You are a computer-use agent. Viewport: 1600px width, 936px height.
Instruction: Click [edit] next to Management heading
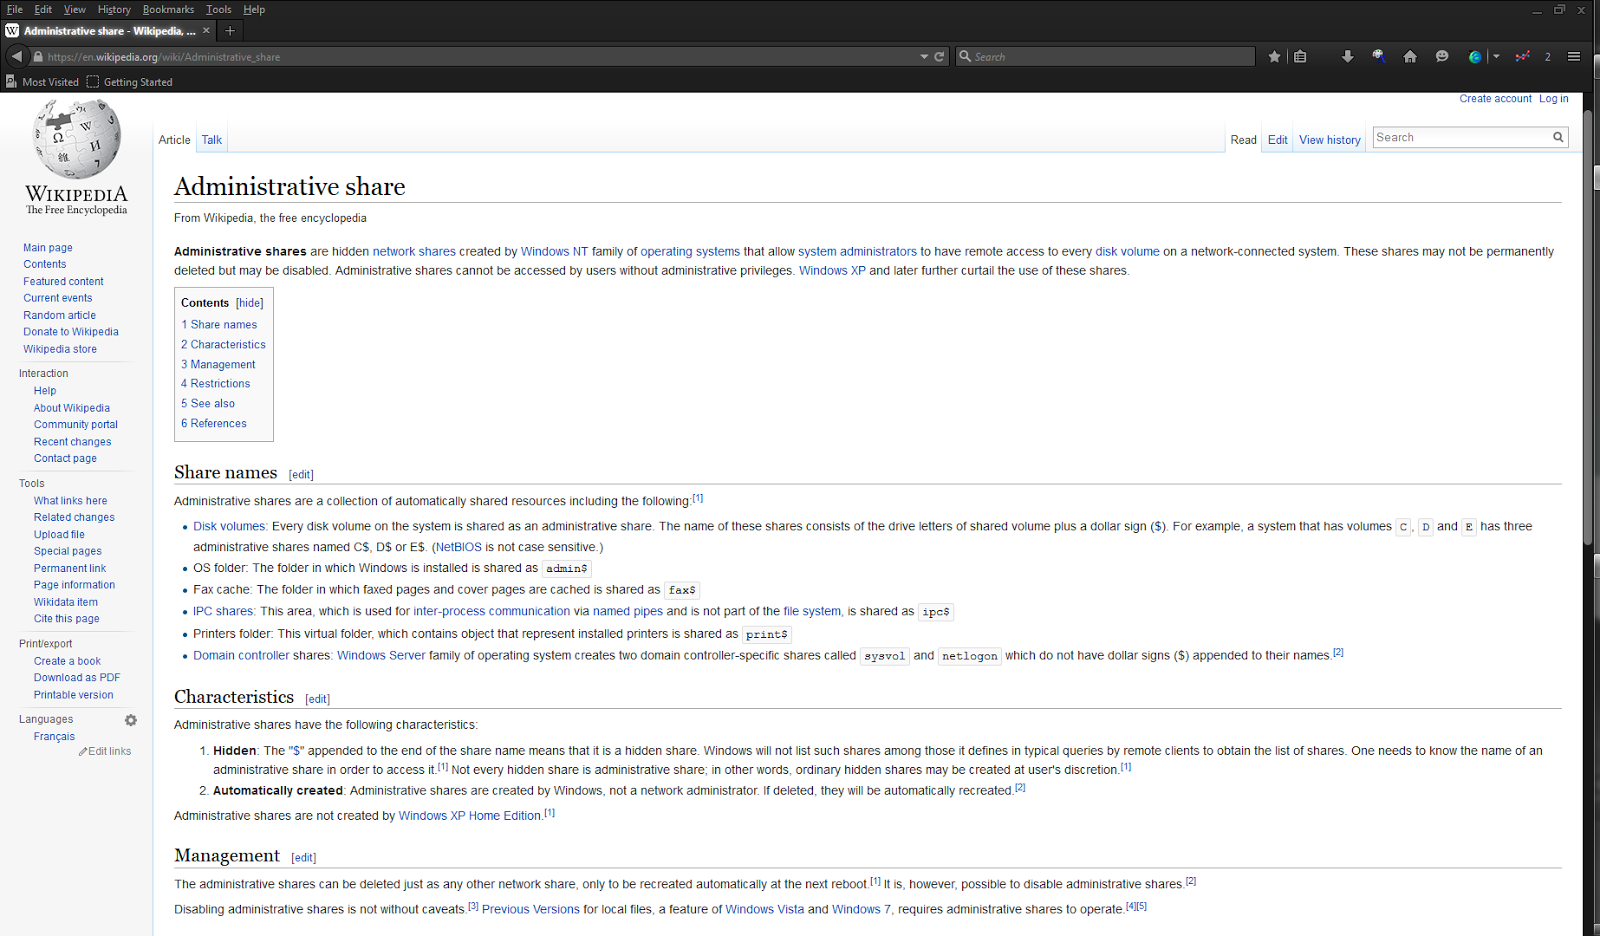pos(304,858)
